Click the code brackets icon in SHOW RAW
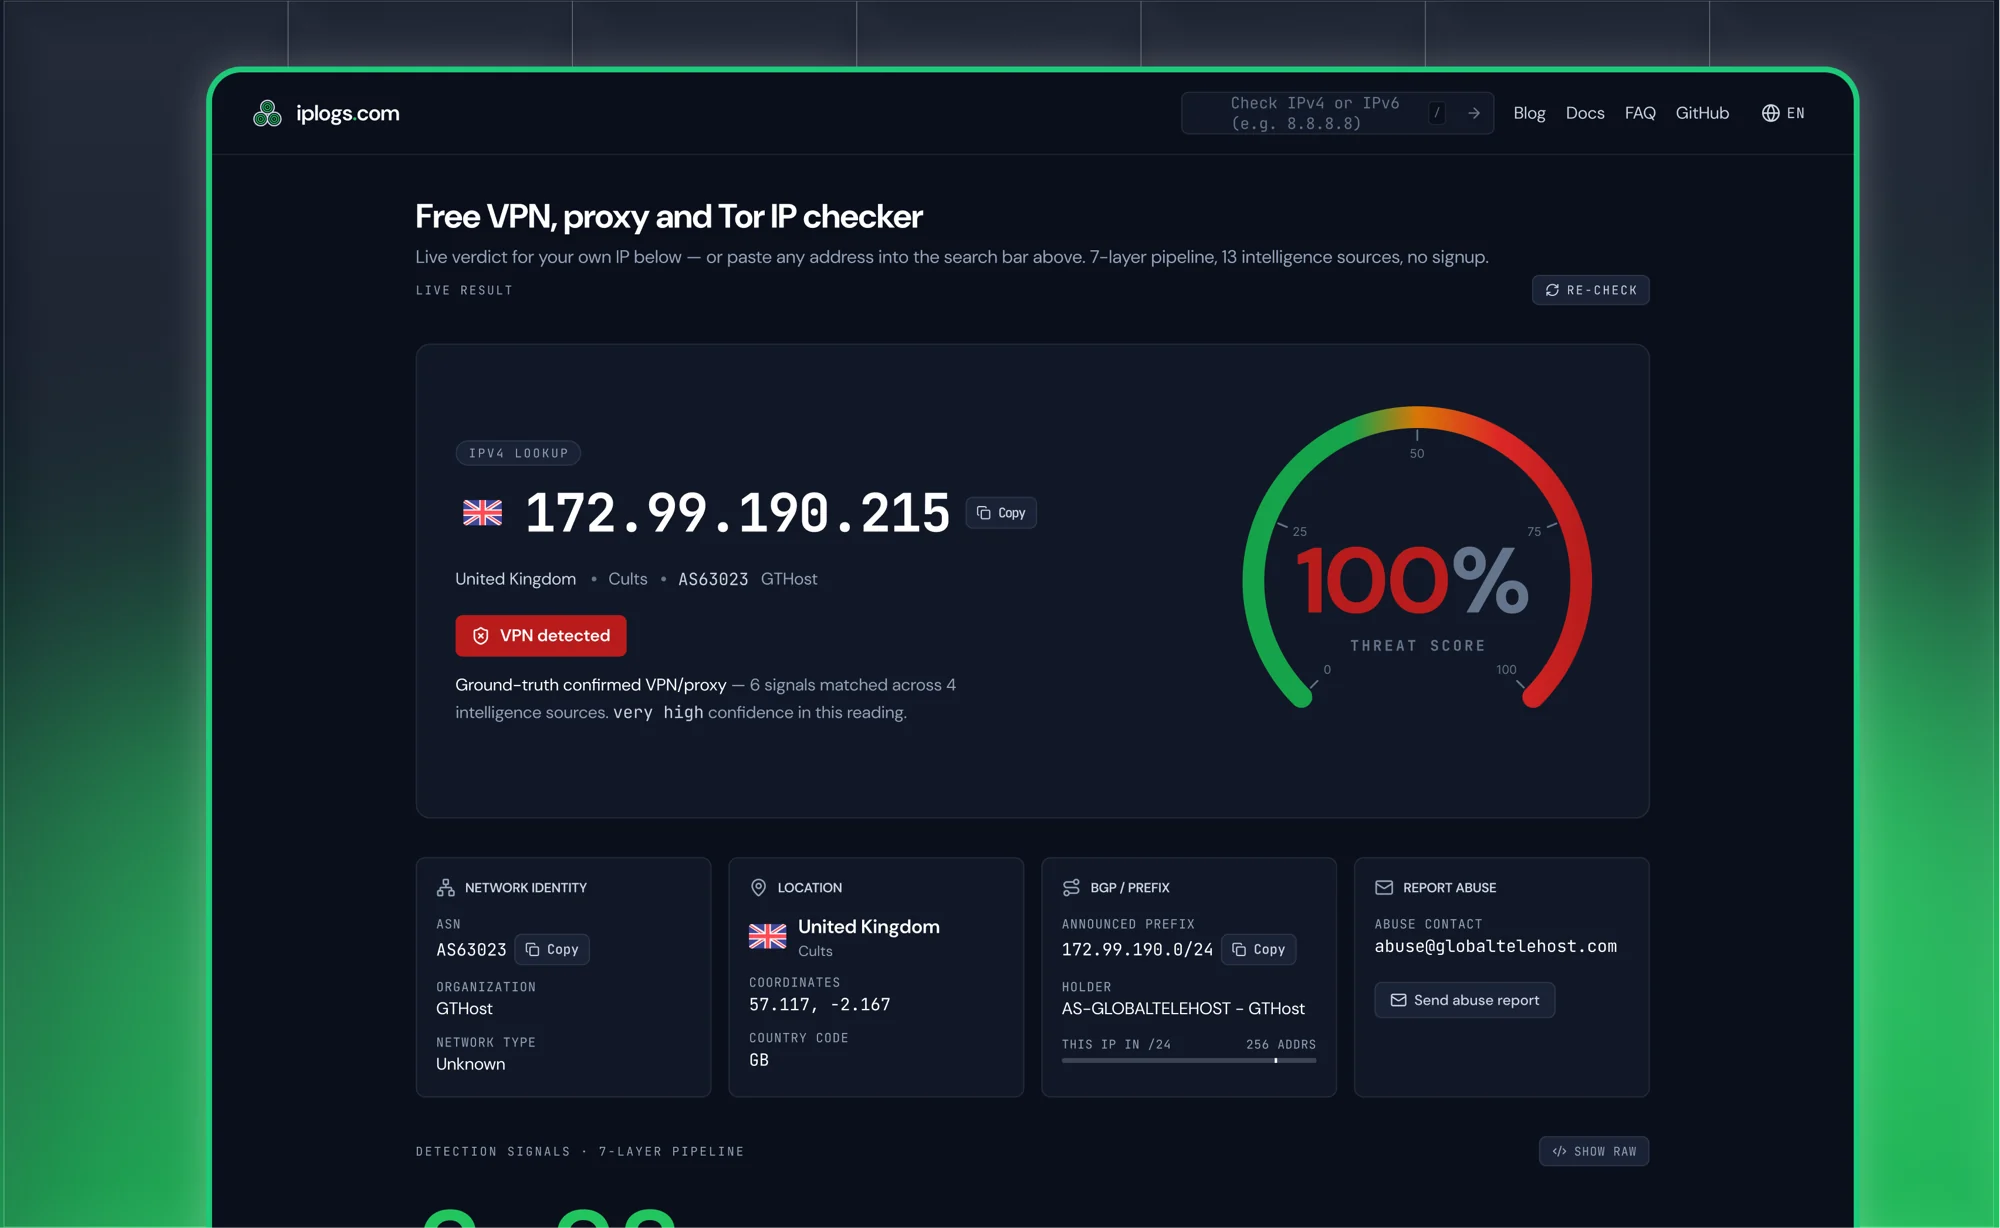 pyautogui.click(x=1559, y=1152)
